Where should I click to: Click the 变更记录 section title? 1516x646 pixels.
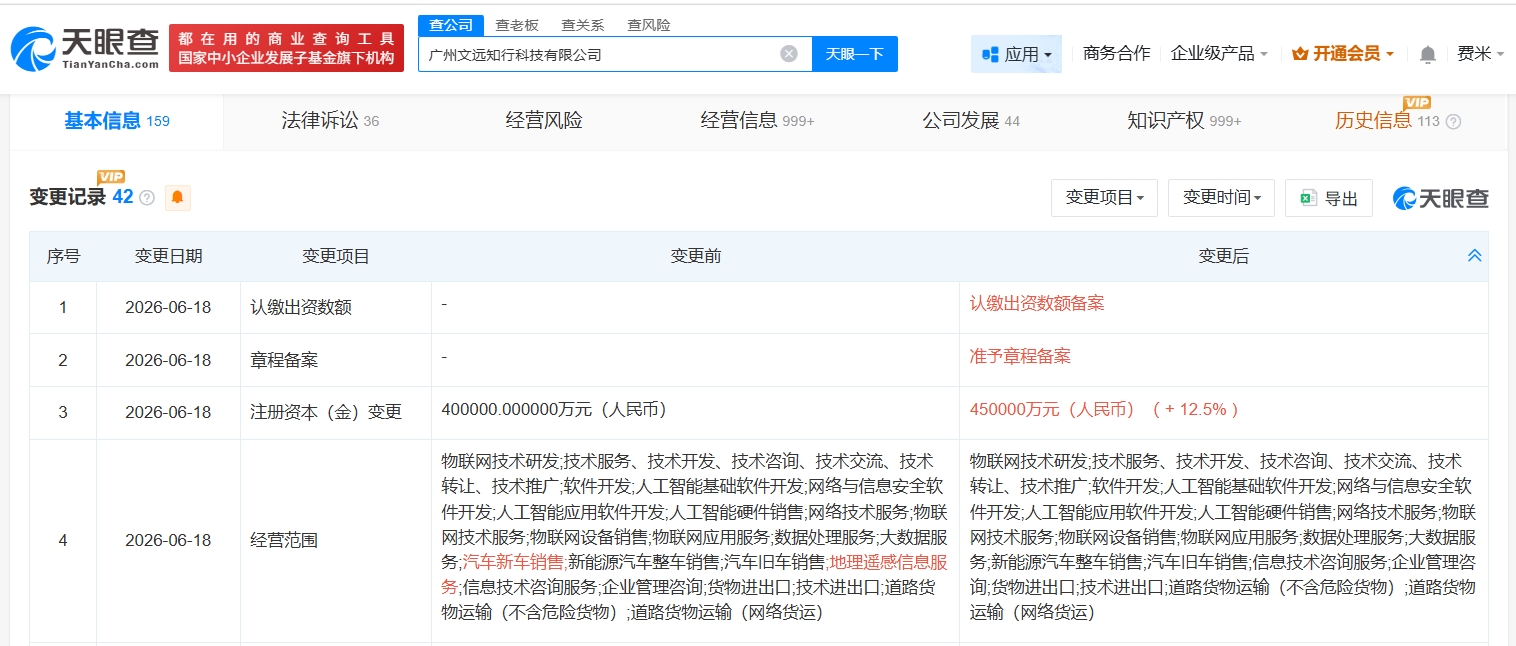(x=67, y=197)
